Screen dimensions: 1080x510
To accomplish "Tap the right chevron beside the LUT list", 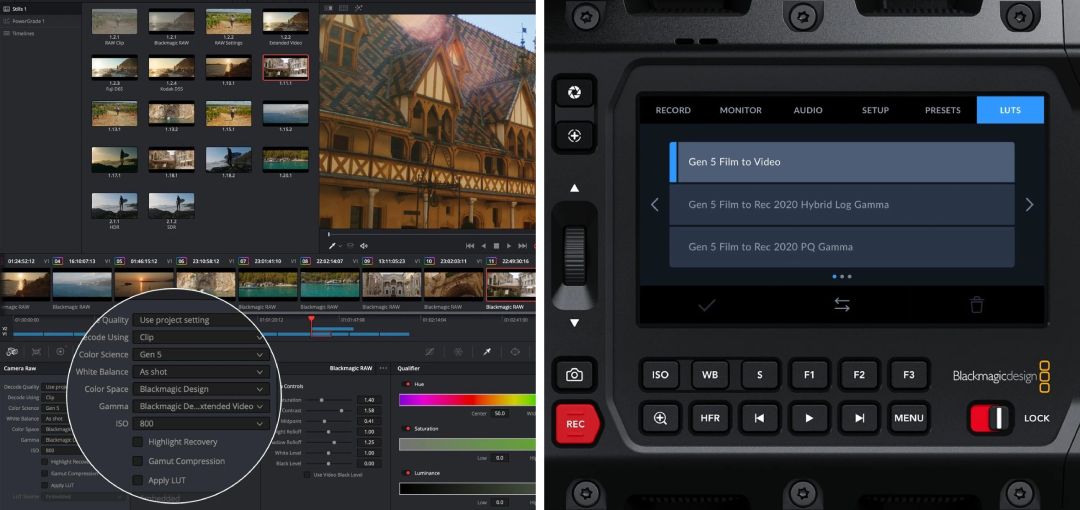I will [x=1029, y=205].
